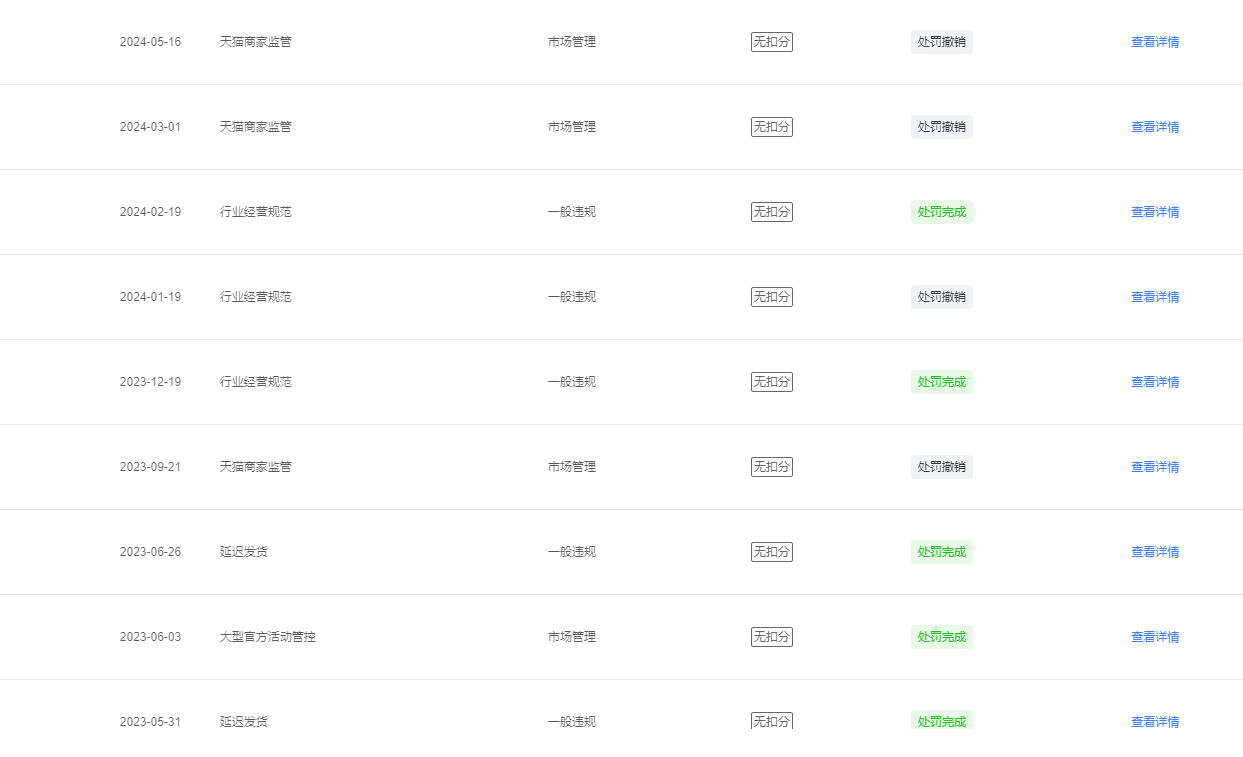The image size is (1243, 757).
Task: Click 无扣分 tag on 2023-06-03 row
Action: (x=772, y=637)
